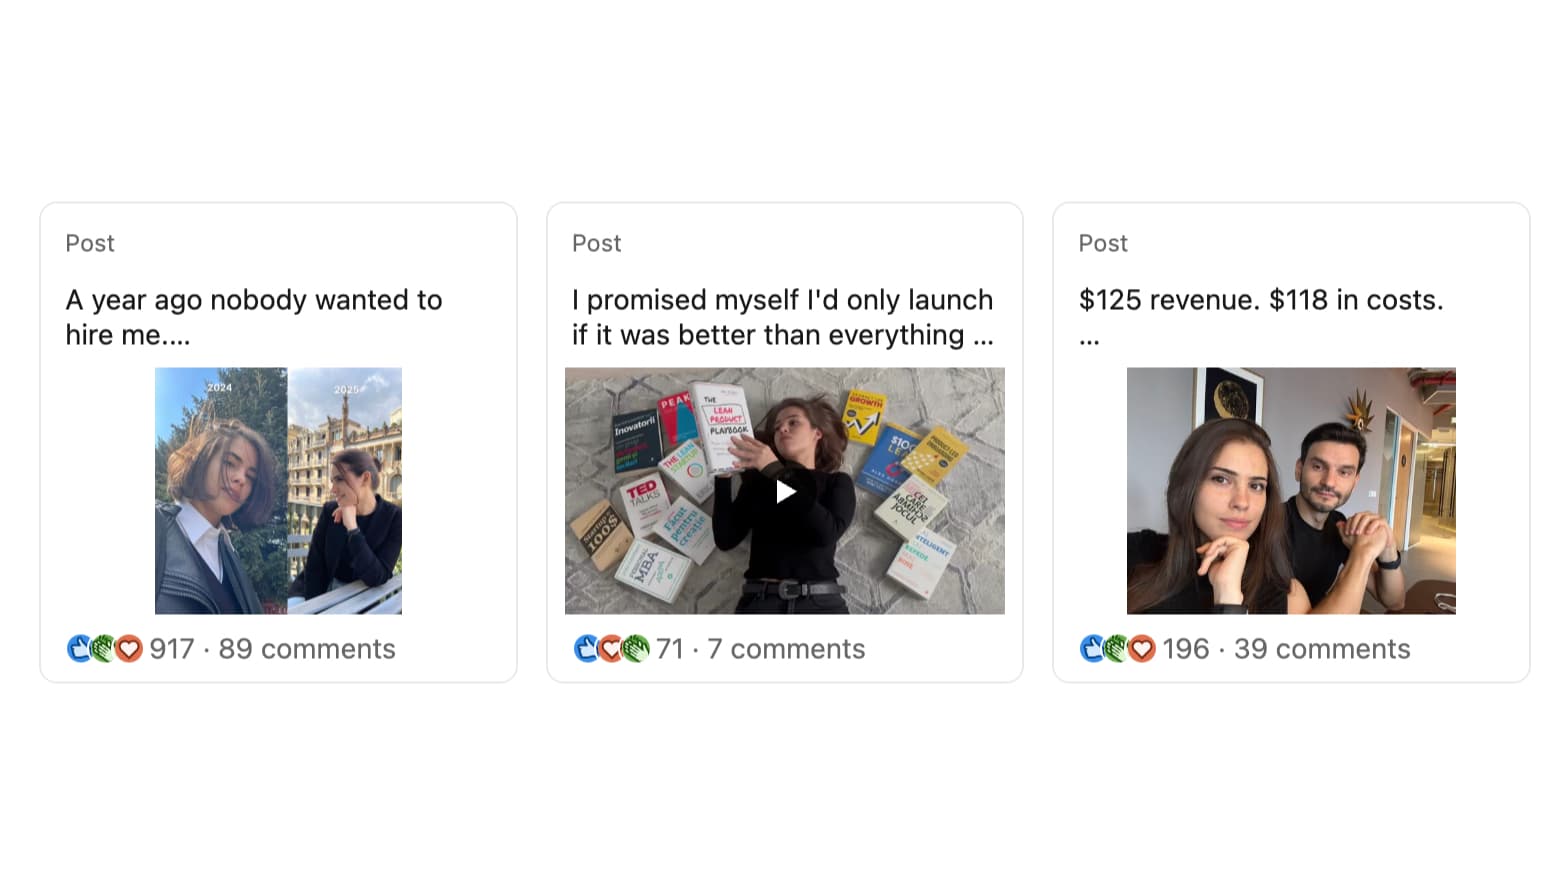Click the heart reaction icon on the 196 post
Screen dimensions: 1566x881
point(1142,649)
